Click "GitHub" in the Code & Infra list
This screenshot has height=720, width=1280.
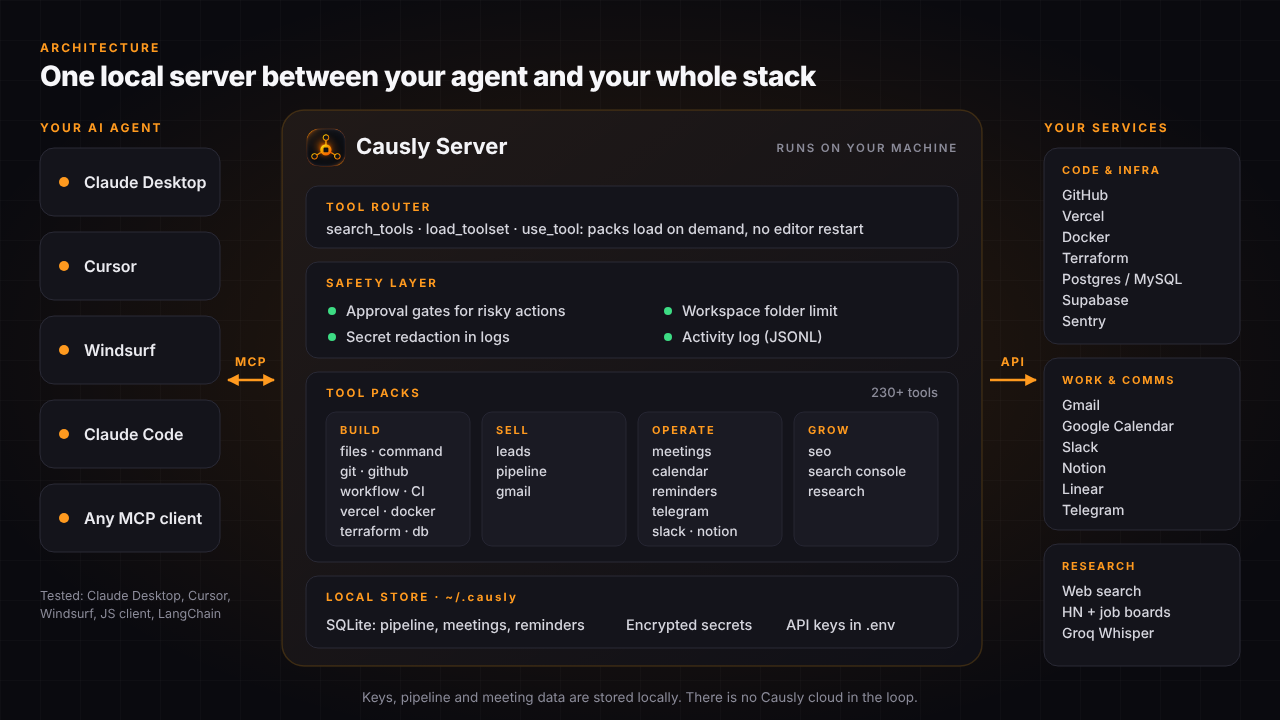tap(1085, 195)
